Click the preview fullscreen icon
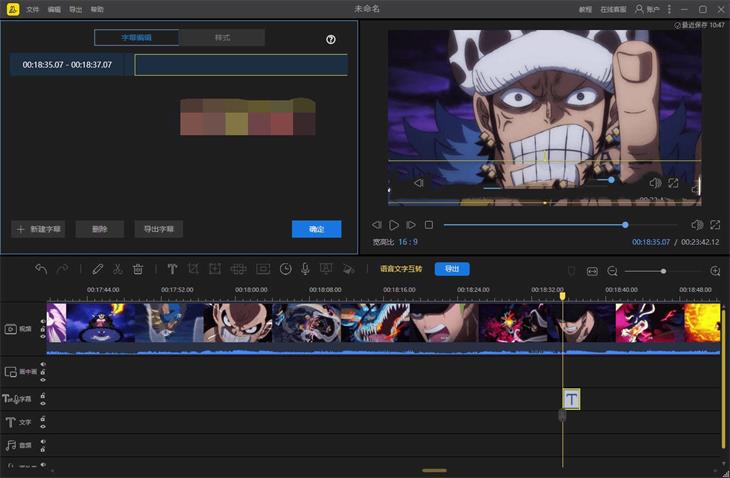730x478 pixels. 715,225
